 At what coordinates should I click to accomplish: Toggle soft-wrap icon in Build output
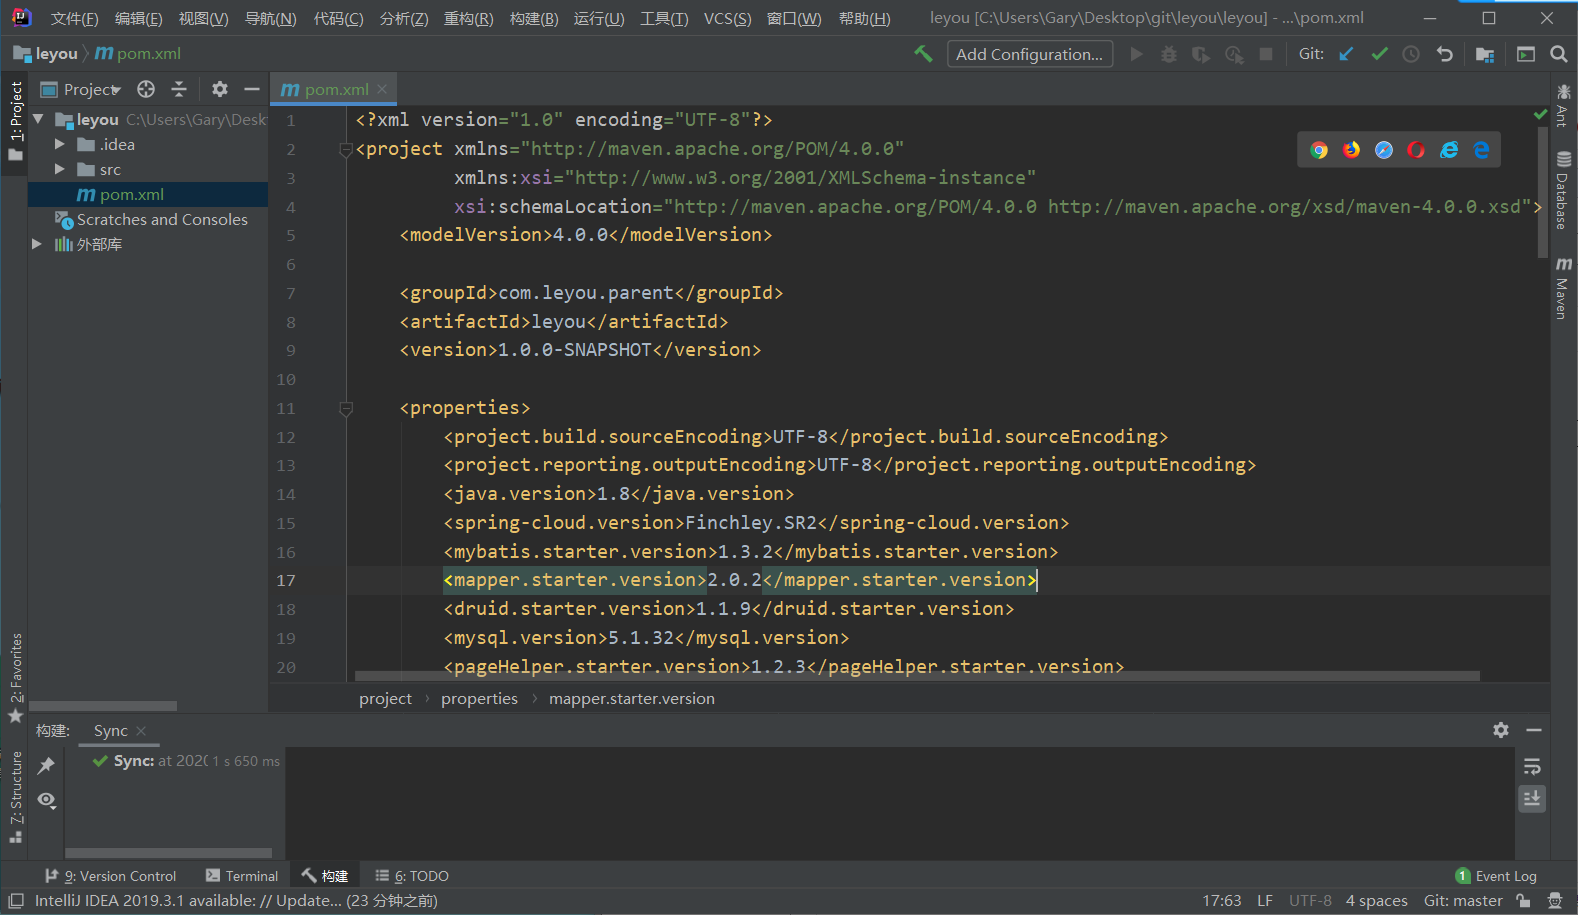(1532, 767)
